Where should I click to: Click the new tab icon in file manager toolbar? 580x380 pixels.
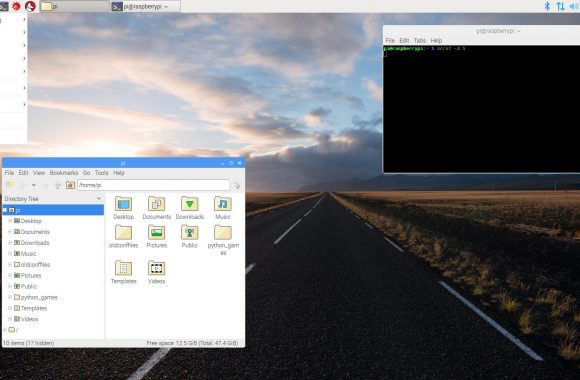(x=10, y=185)
